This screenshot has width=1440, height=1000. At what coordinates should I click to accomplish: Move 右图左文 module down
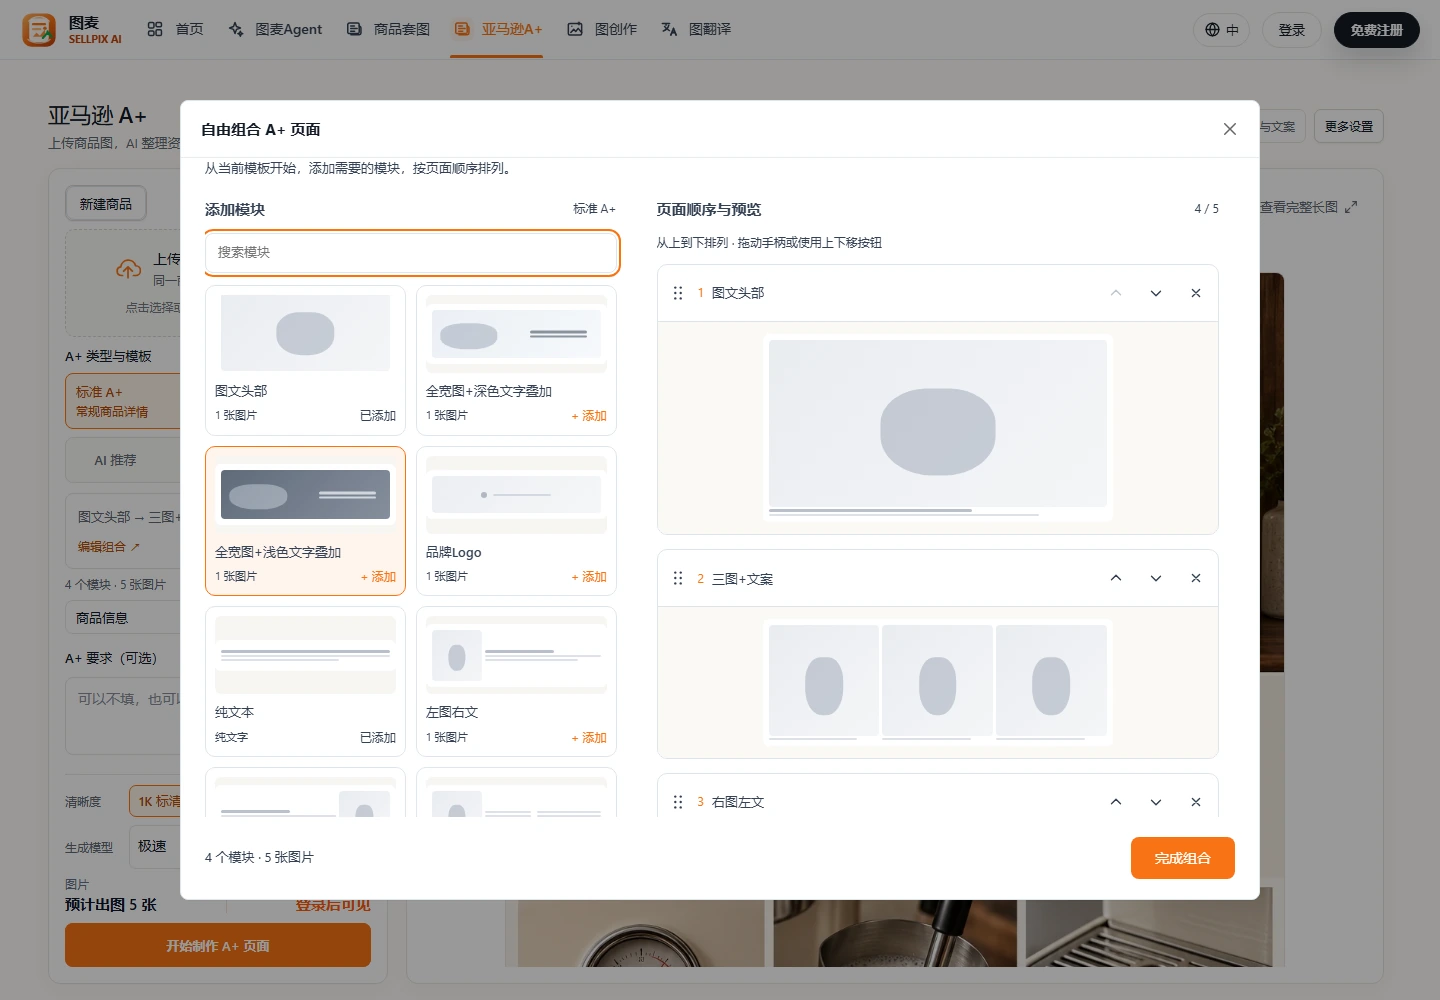[1156, 802]
